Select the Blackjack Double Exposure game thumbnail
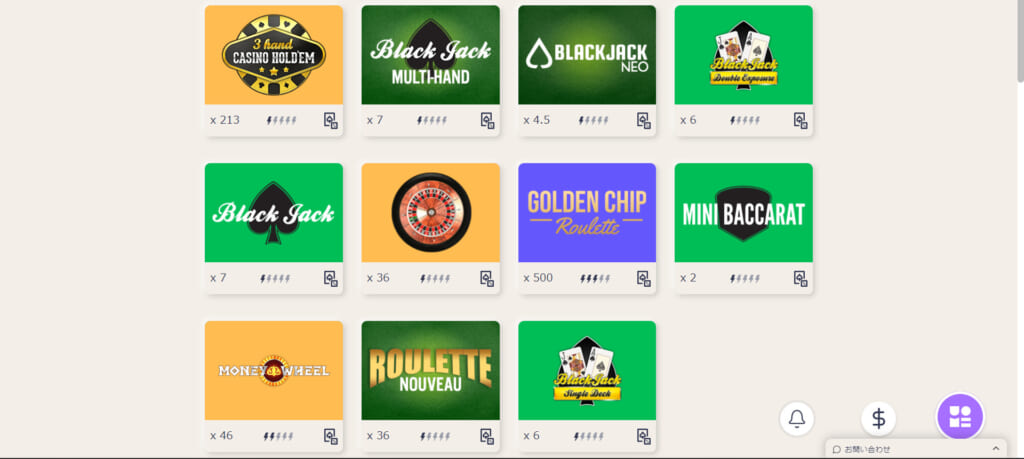Screen dimensions: 1024x459 [x=744, y=55]
